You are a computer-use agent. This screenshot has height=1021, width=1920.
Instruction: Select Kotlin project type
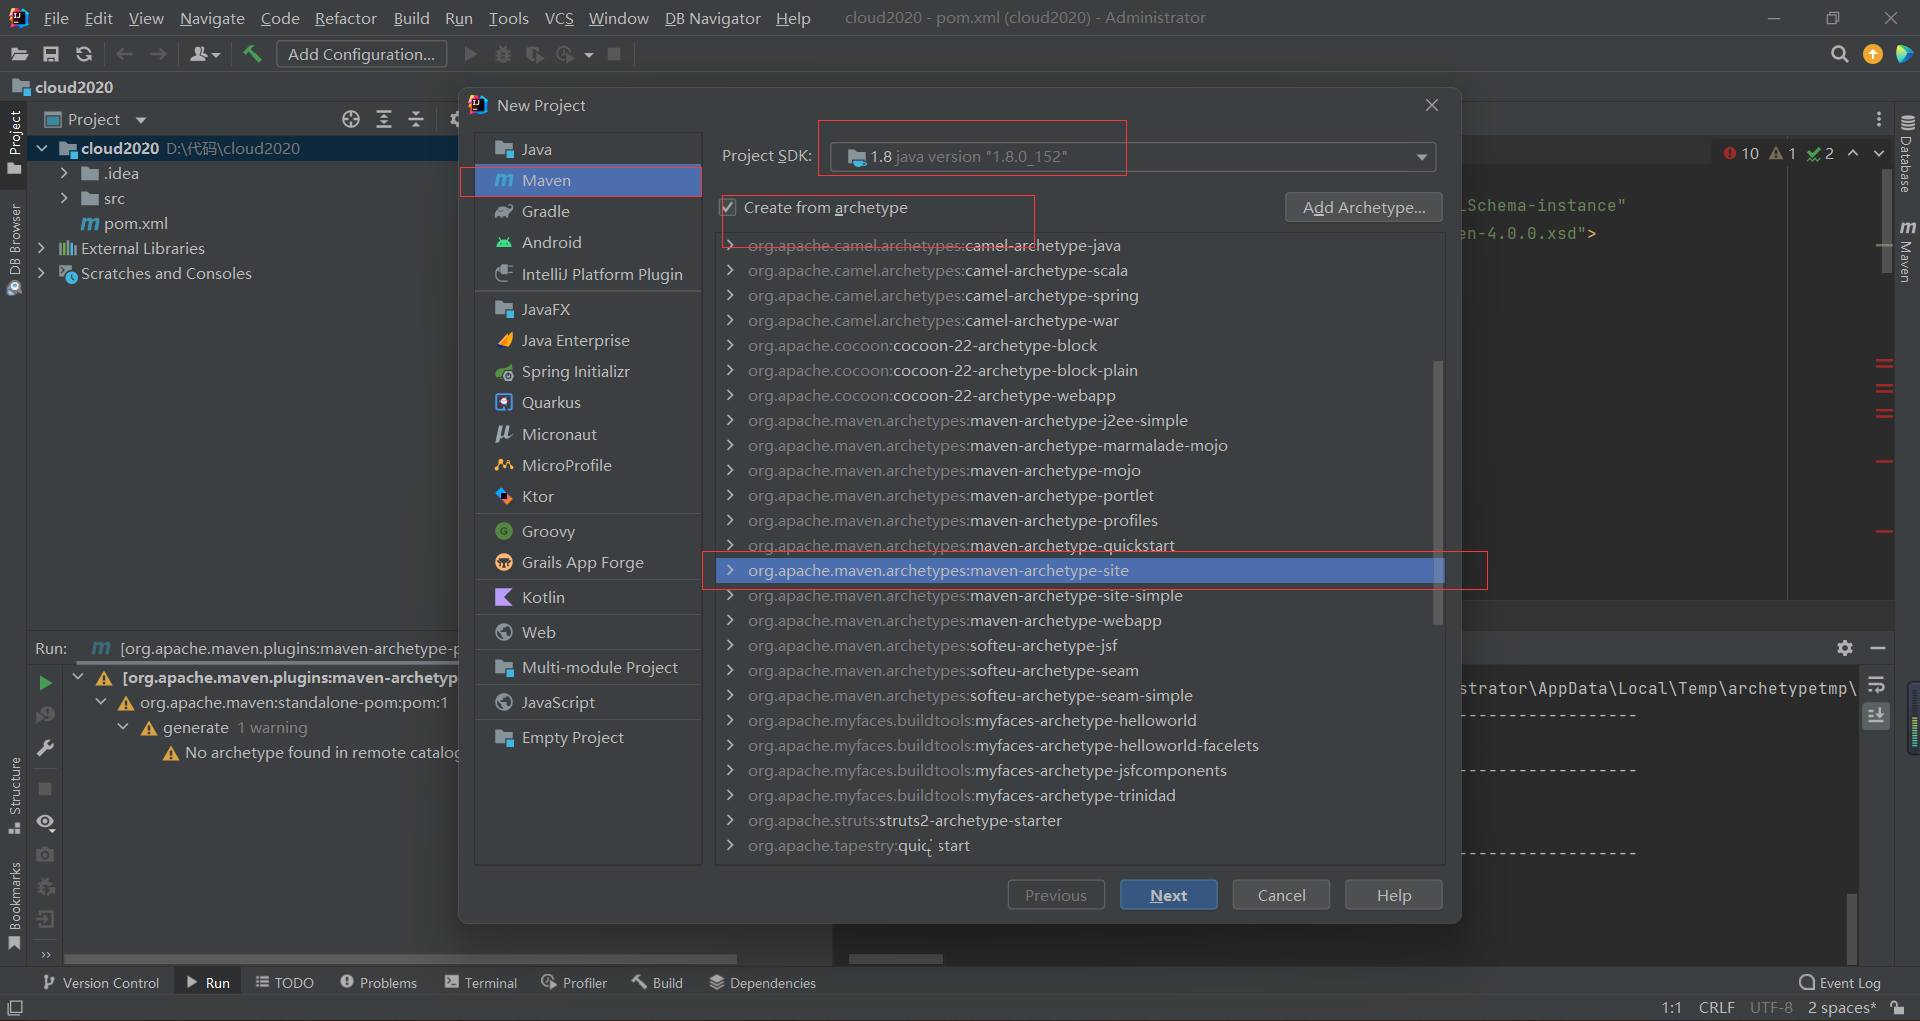tap(588, 597)
